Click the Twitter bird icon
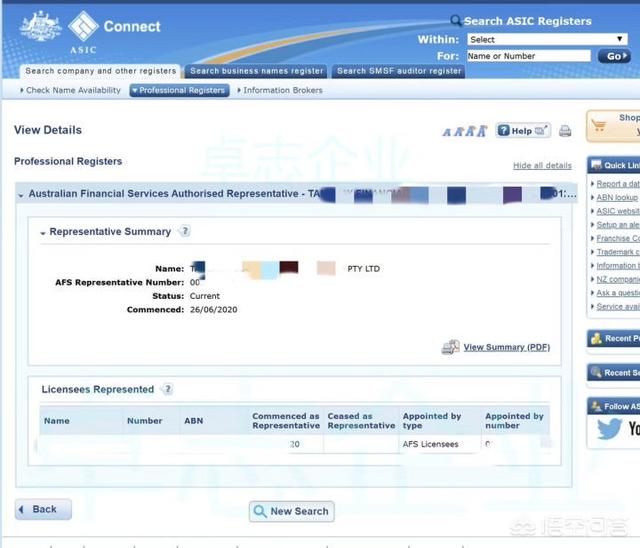This screenshot has width=640, height=548. [x=609, y=429]
